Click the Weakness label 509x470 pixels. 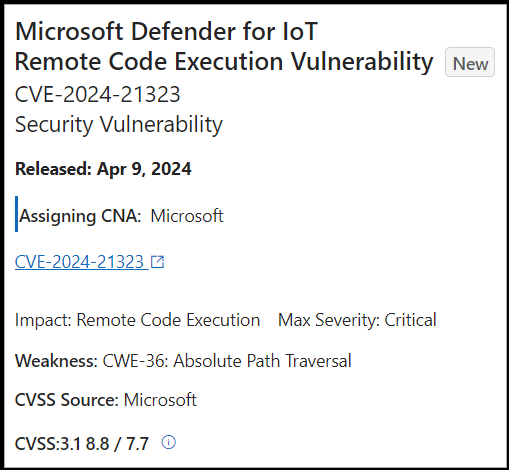tap(56, 361)
